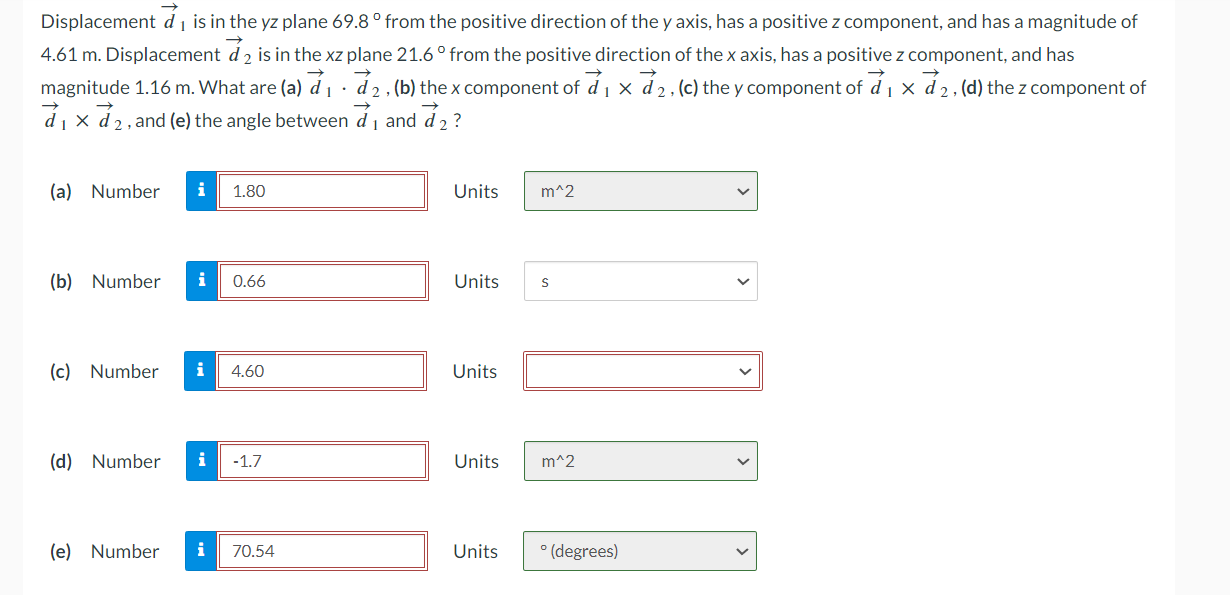1230x595 pixels.
Task: Click the blue info icon beside answer (b)
Action: 200,281
